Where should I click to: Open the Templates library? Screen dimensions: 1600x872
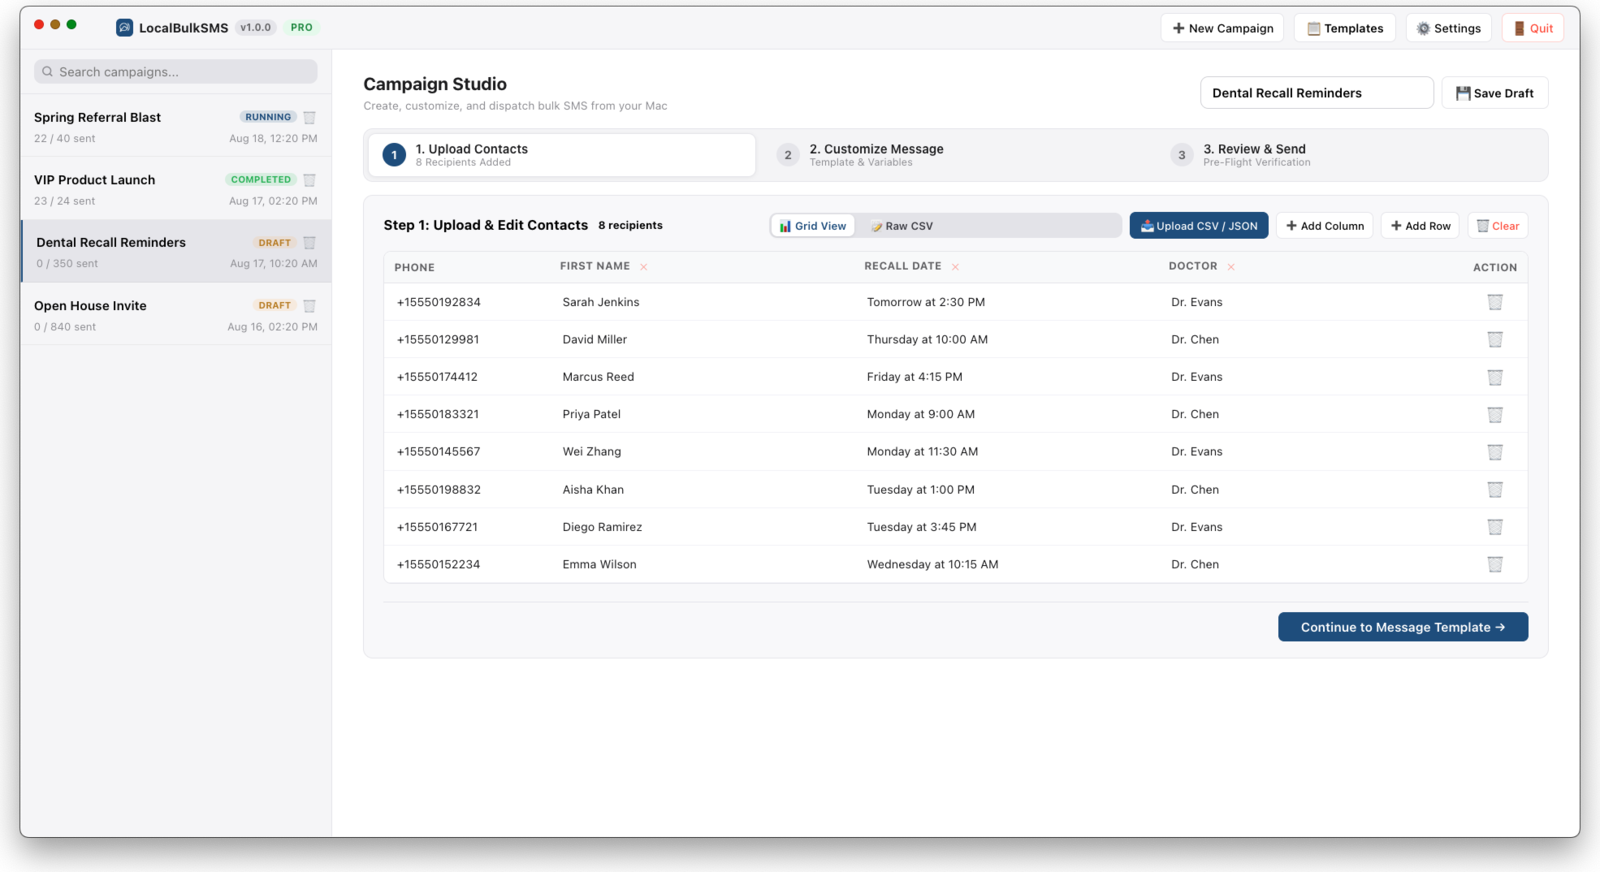[1345, 28]
